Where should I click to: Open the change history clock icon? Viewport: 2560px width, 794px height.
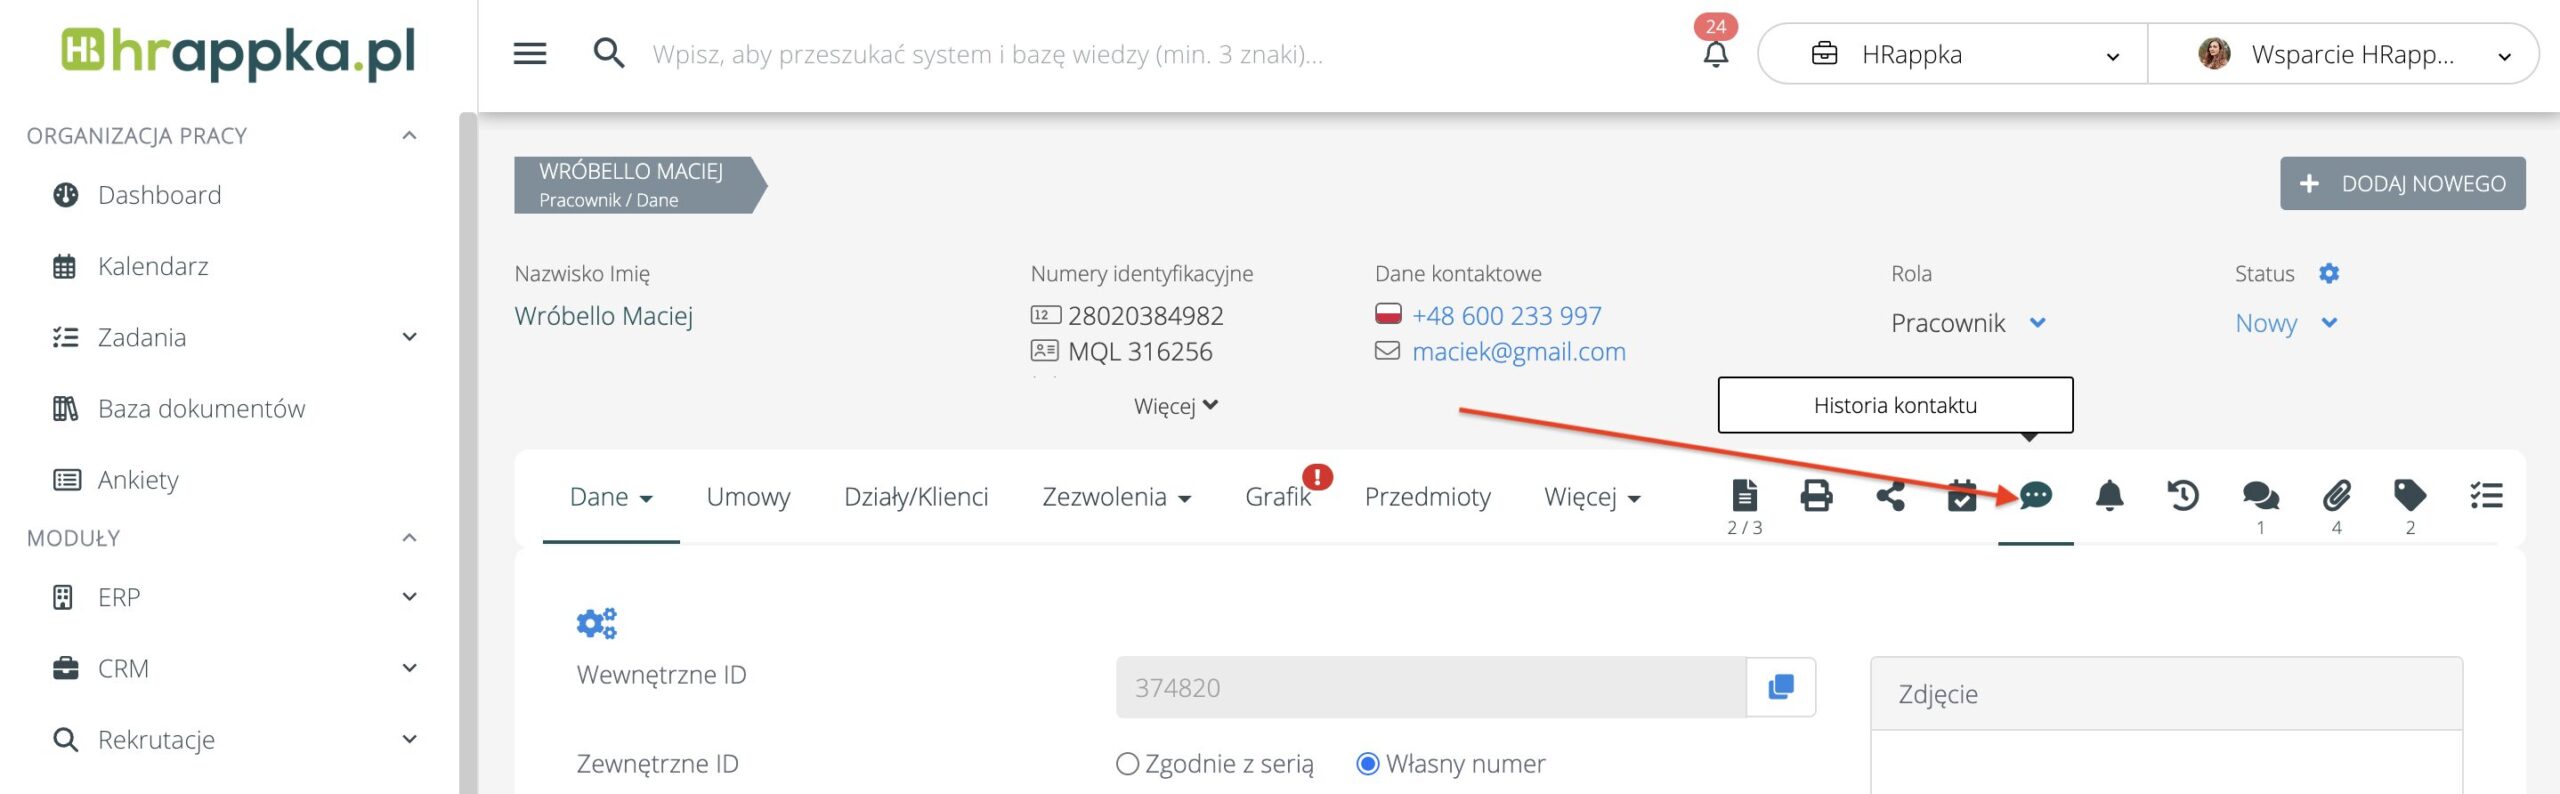2183,496
